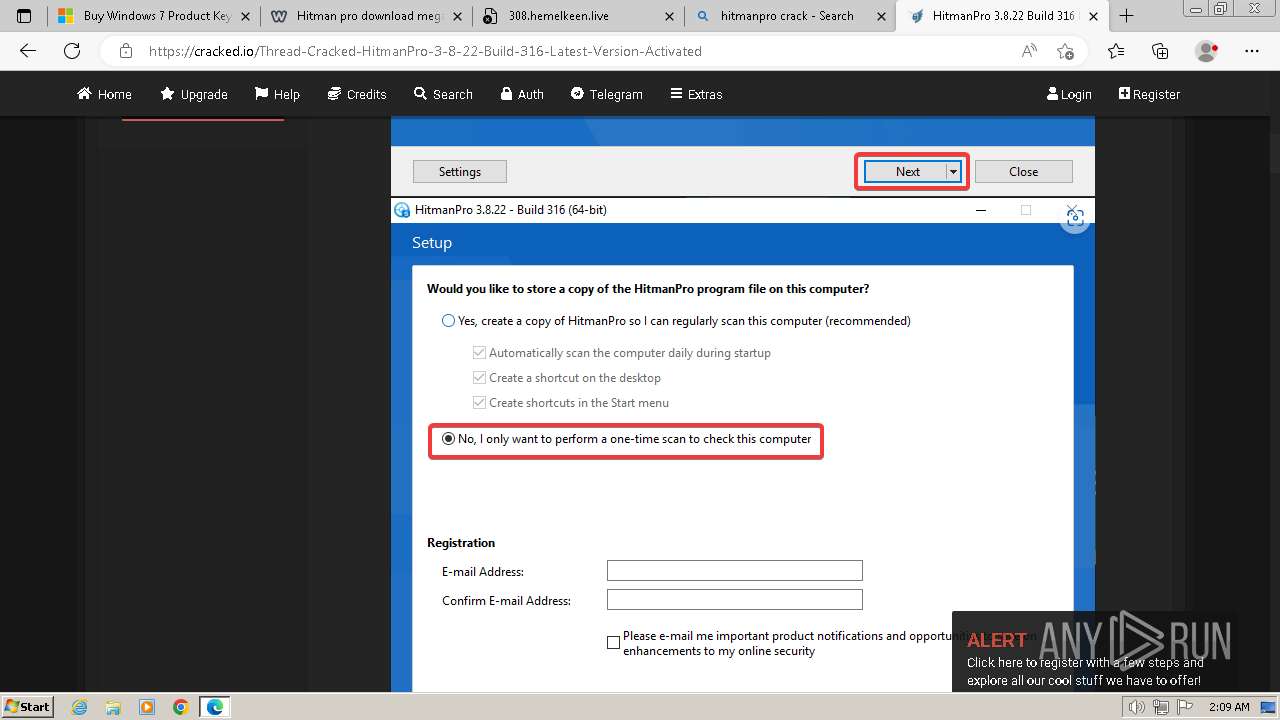The height and width of the screenshot is (720, 1280).
Task: Refresh the current page
Action: click(x=72, y=51)
